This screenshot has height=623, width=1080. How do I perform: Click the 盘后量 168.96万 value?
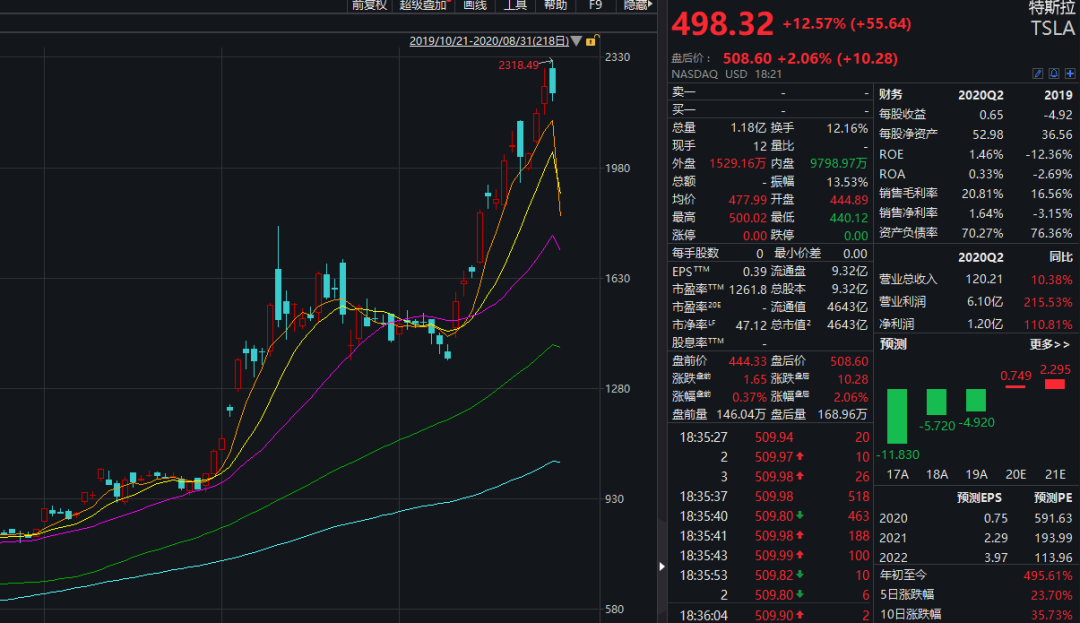coord(841,414)
